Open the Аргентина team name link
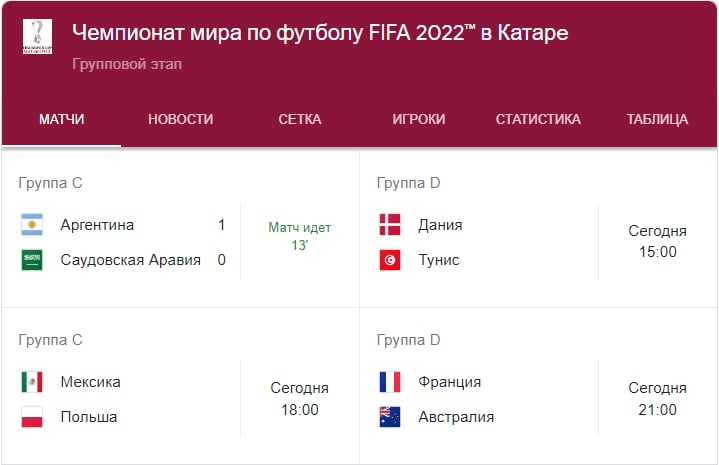719x465 pixels. click(97, 225)
